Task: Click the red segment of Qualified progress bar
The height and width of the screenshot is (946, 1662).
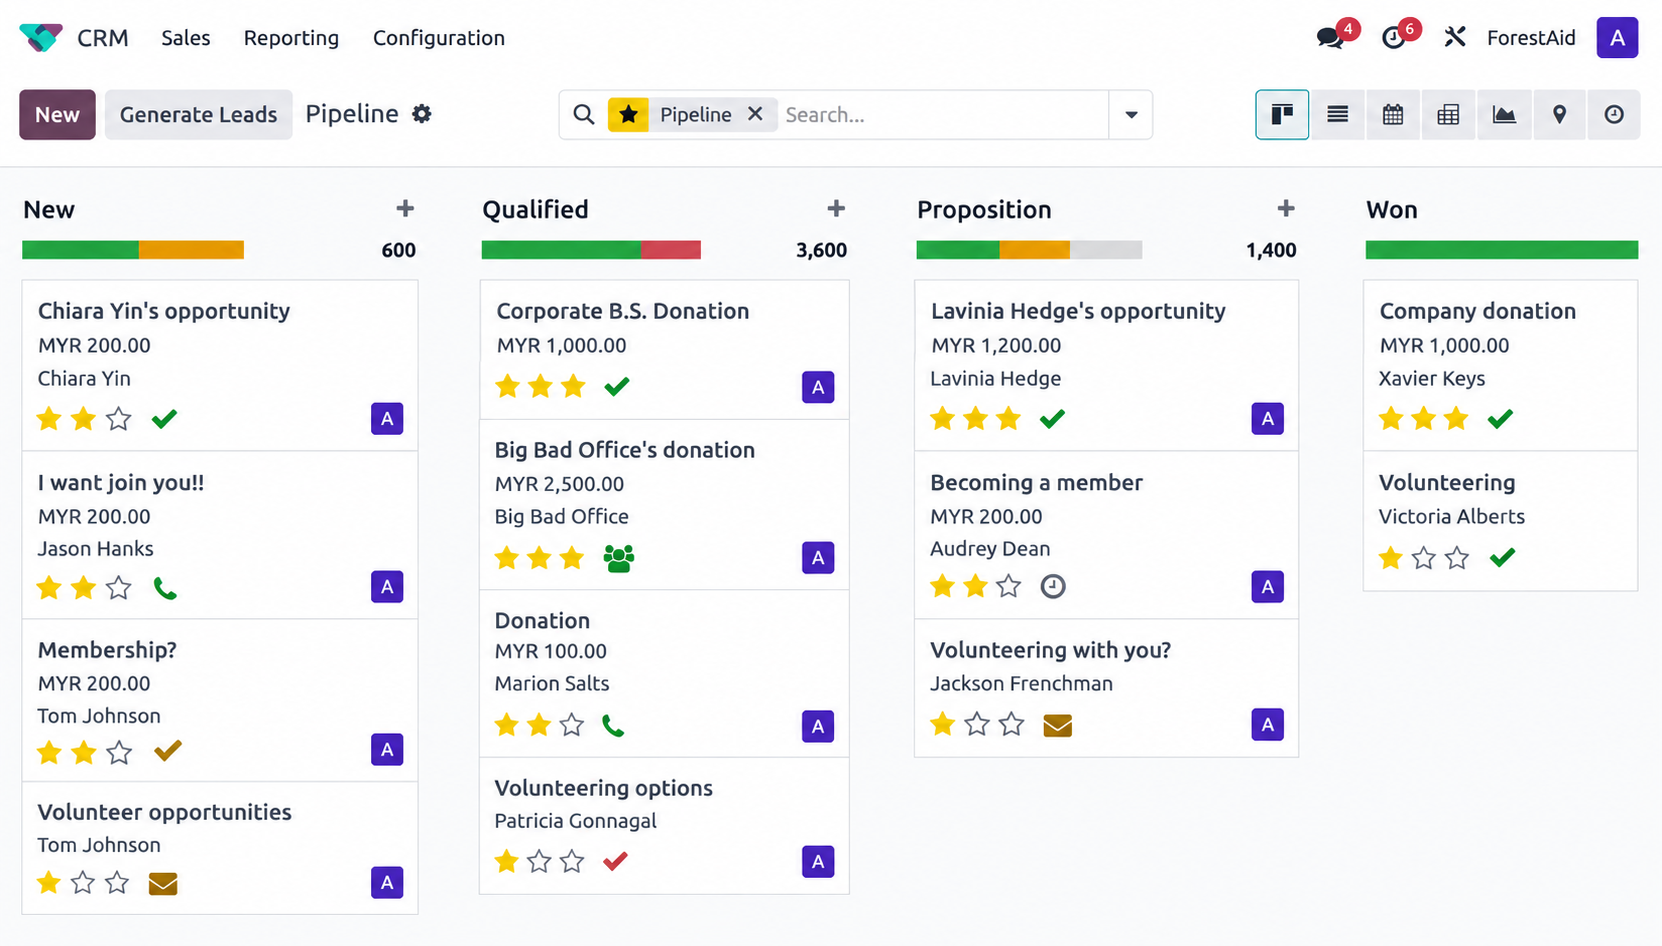Action: (671, 250)
